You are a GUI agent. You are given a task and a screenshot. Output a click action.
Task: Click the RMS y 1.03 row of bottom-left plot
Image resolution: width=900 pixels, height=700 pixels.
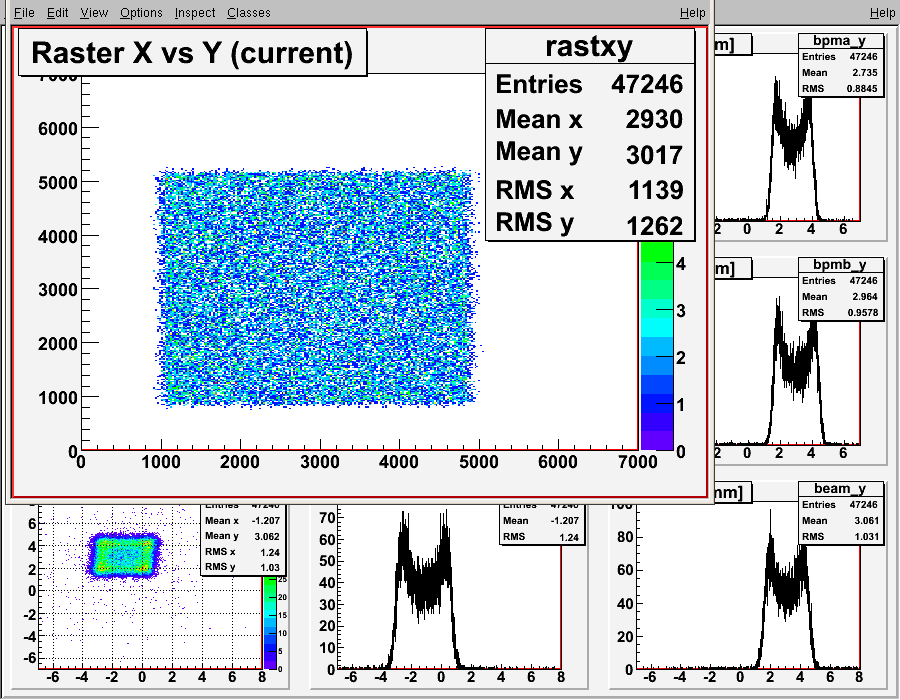(243, 567)
